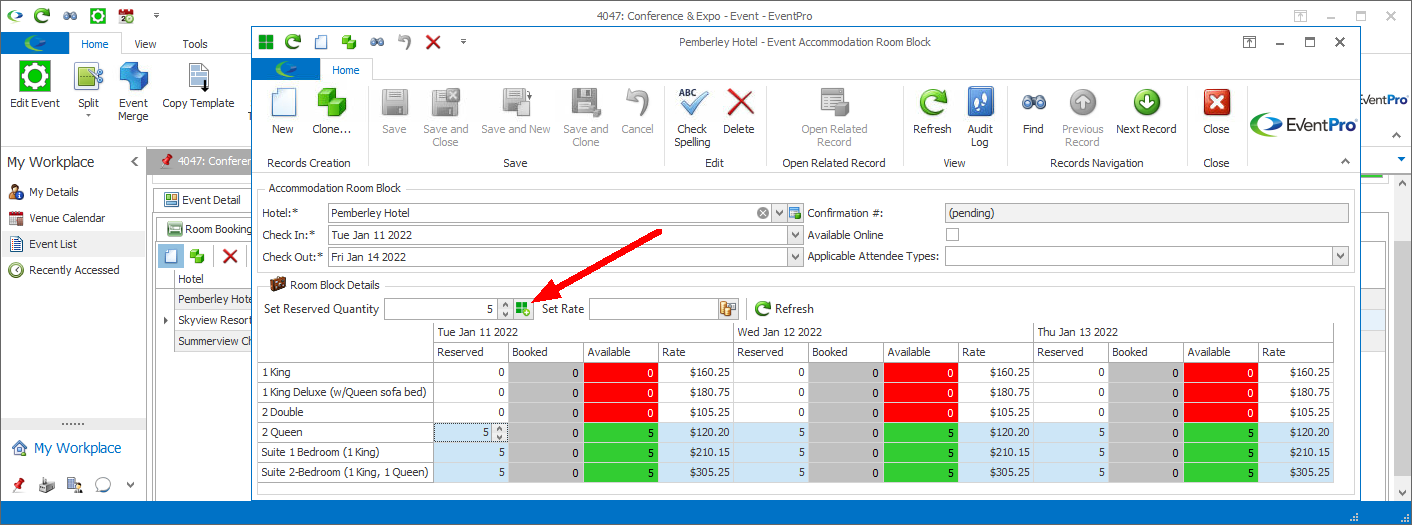
Task: Click the Clone ribbon button
Action: (331, 110)
